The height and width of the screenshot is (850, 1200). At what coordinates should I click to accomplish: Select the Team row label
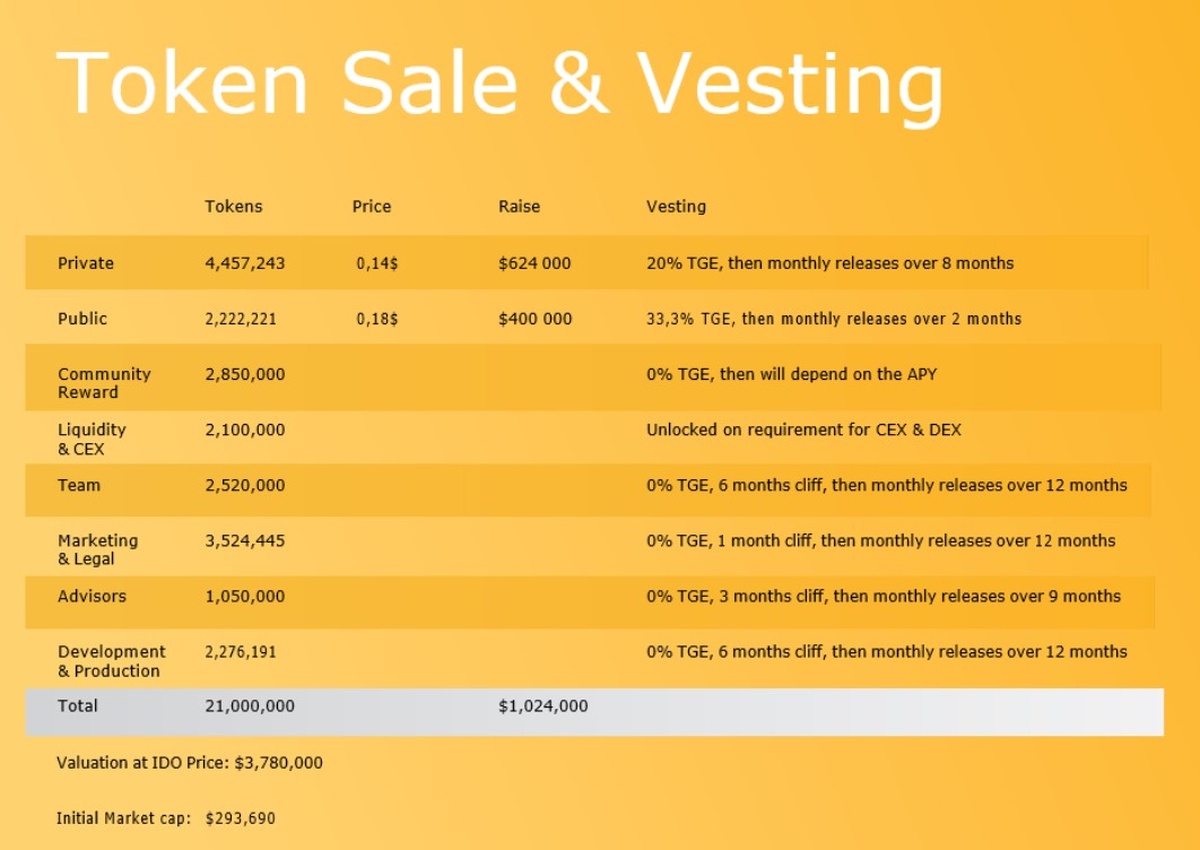pos(79,485)
